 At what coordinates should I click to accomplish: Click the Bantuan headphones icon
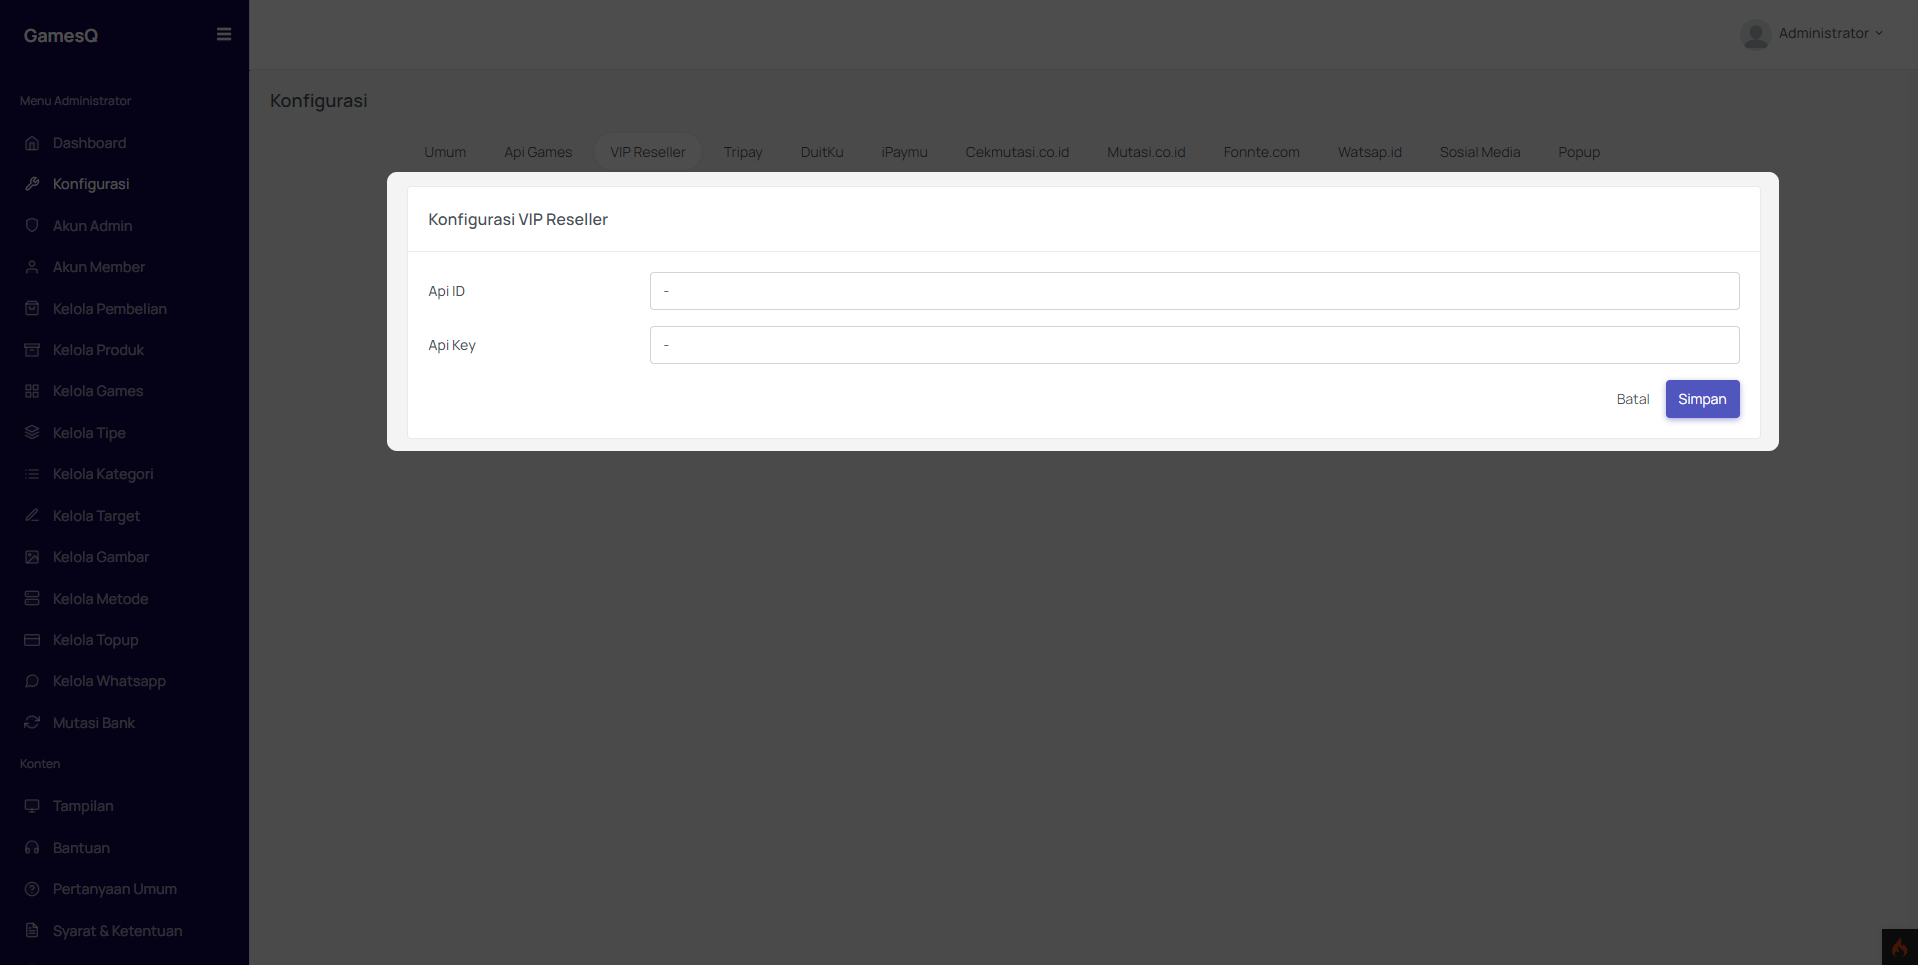(32, 848)
